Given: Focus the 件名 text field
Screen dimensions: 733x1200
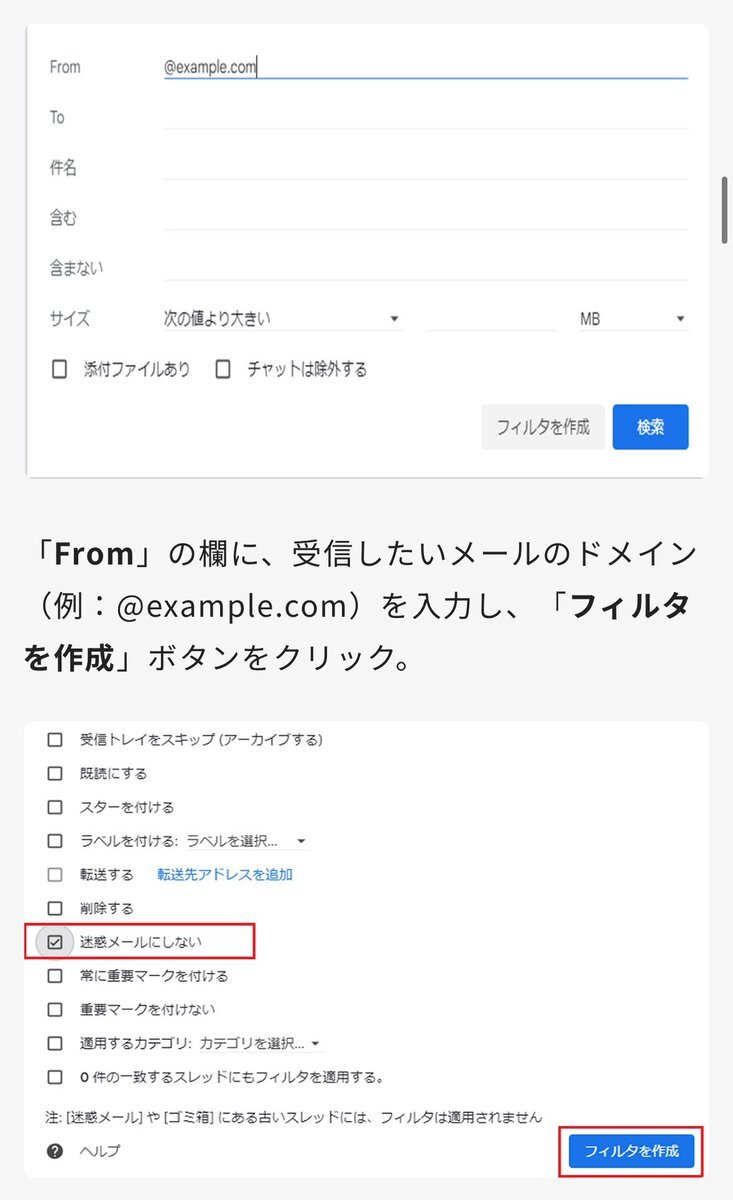Looking at the screenshot, I should pyautogui.click(x=426, y=167).
